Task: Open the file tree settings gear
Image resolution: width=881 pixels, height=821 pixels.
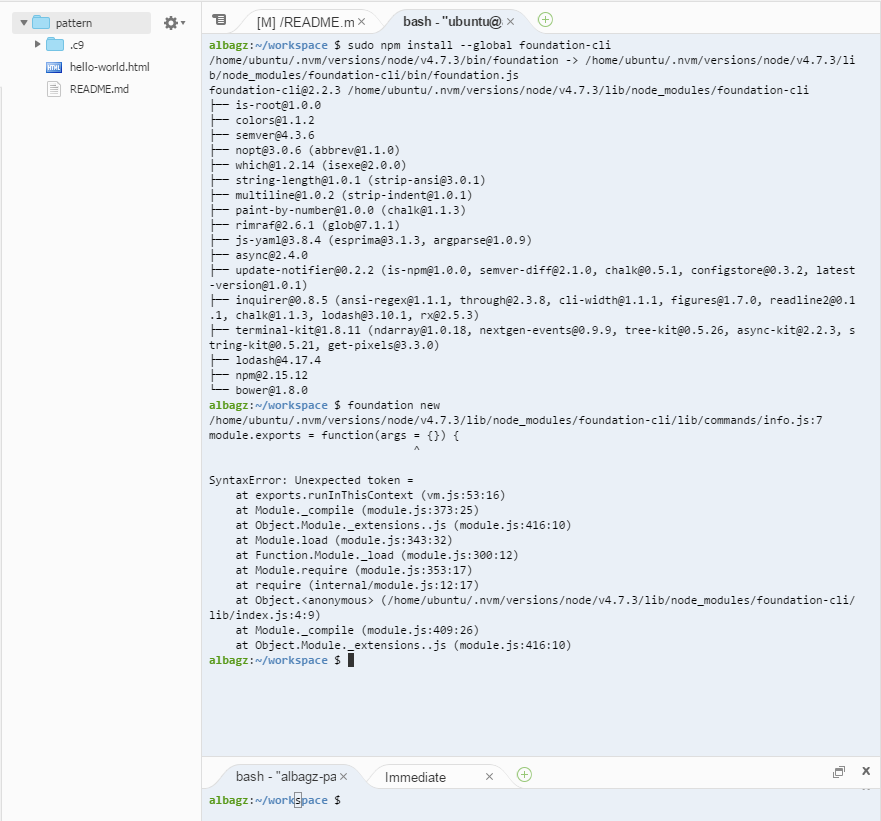Action: (x=174, y=23)
